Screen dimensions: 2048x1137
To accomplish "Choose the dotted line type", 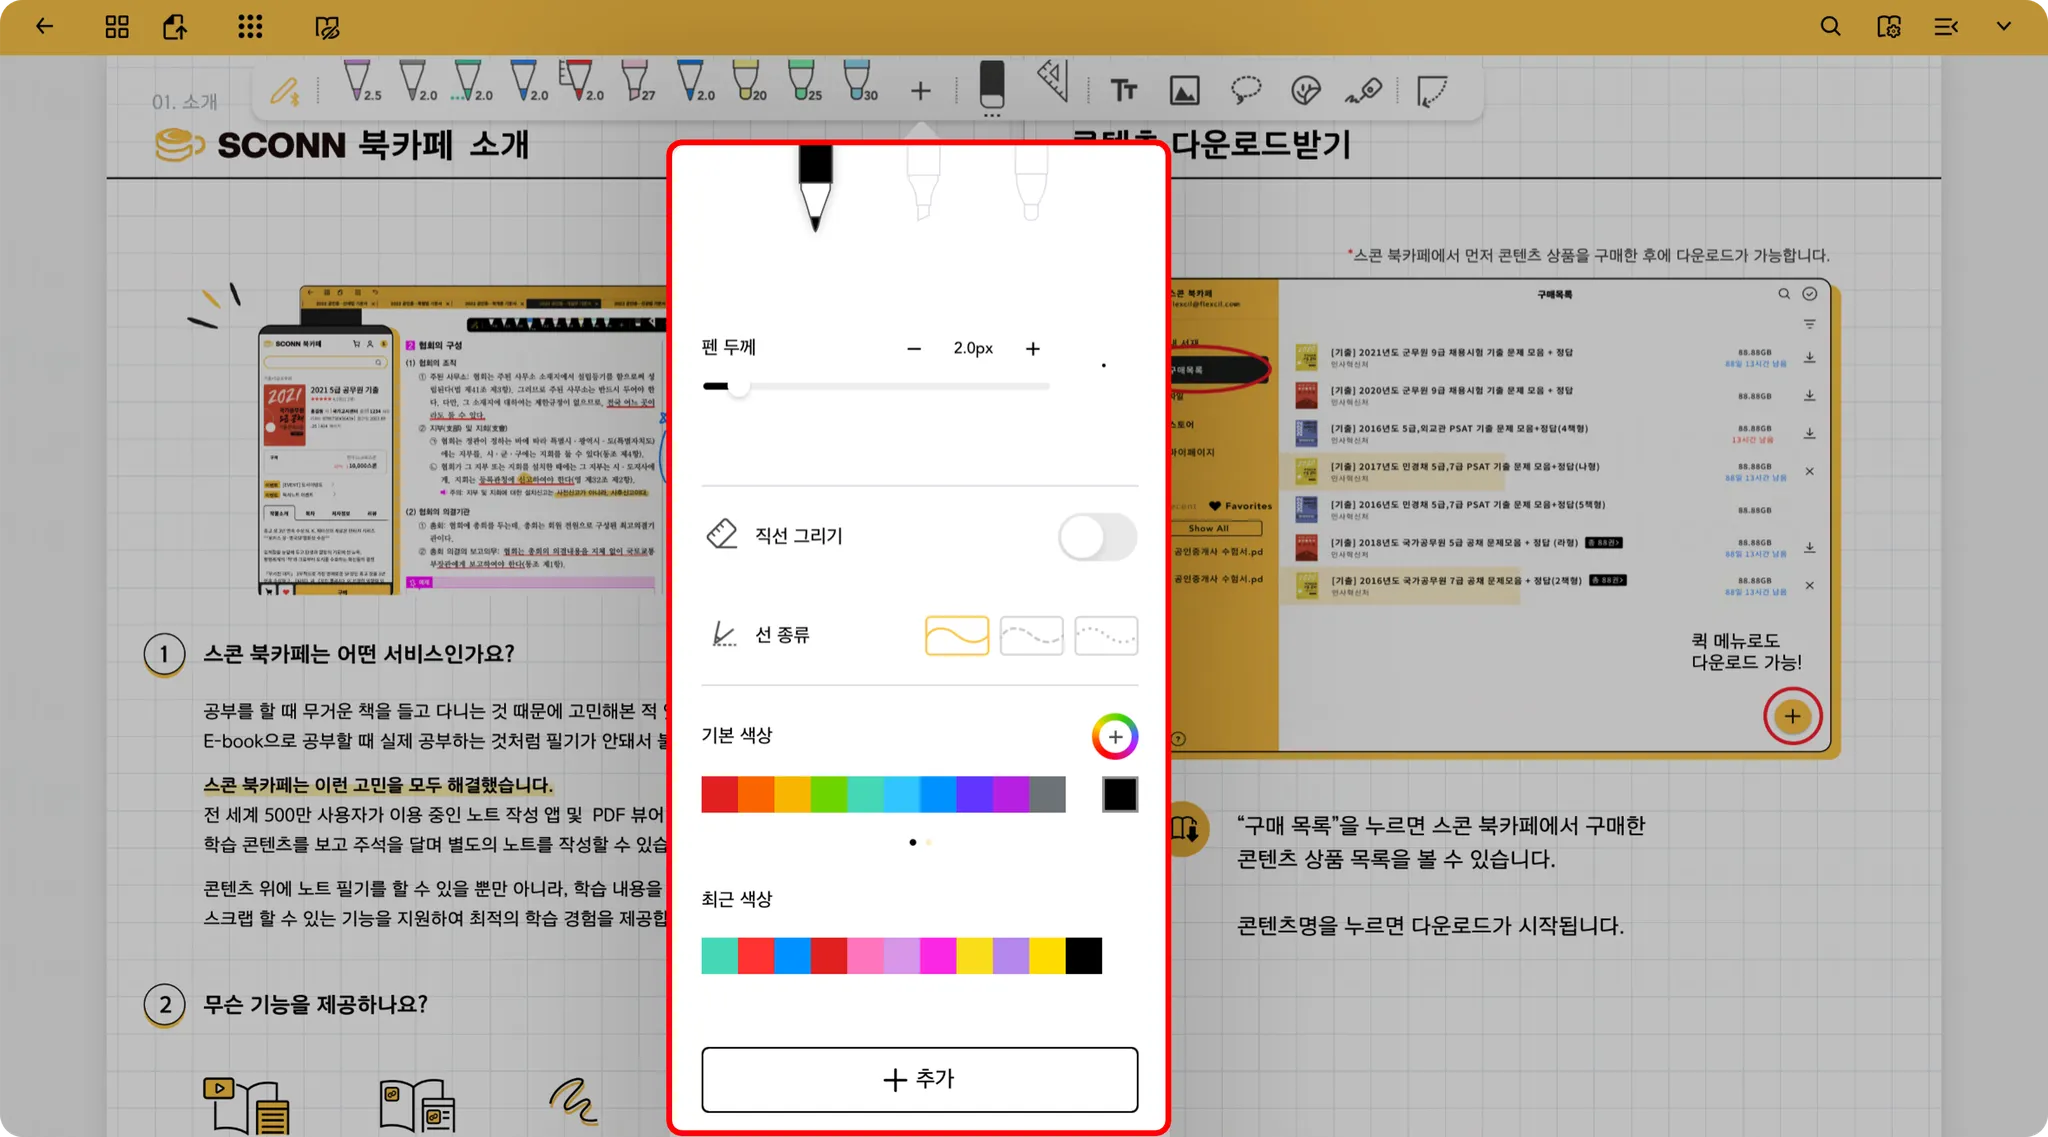I will 1105,636.
